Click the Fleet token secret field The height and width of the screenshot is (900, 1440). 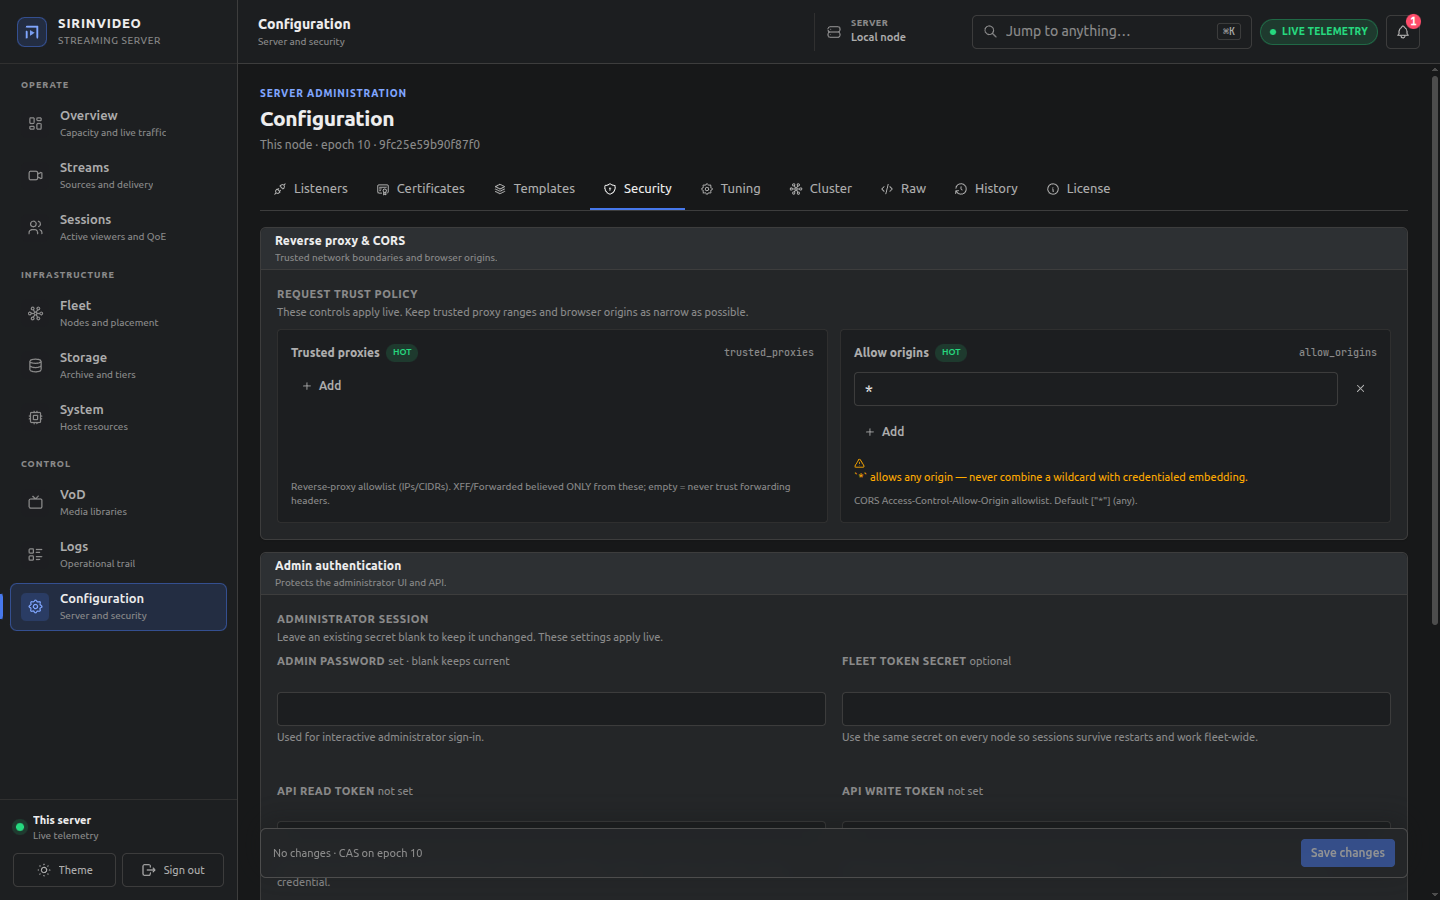pos(1116,709)
